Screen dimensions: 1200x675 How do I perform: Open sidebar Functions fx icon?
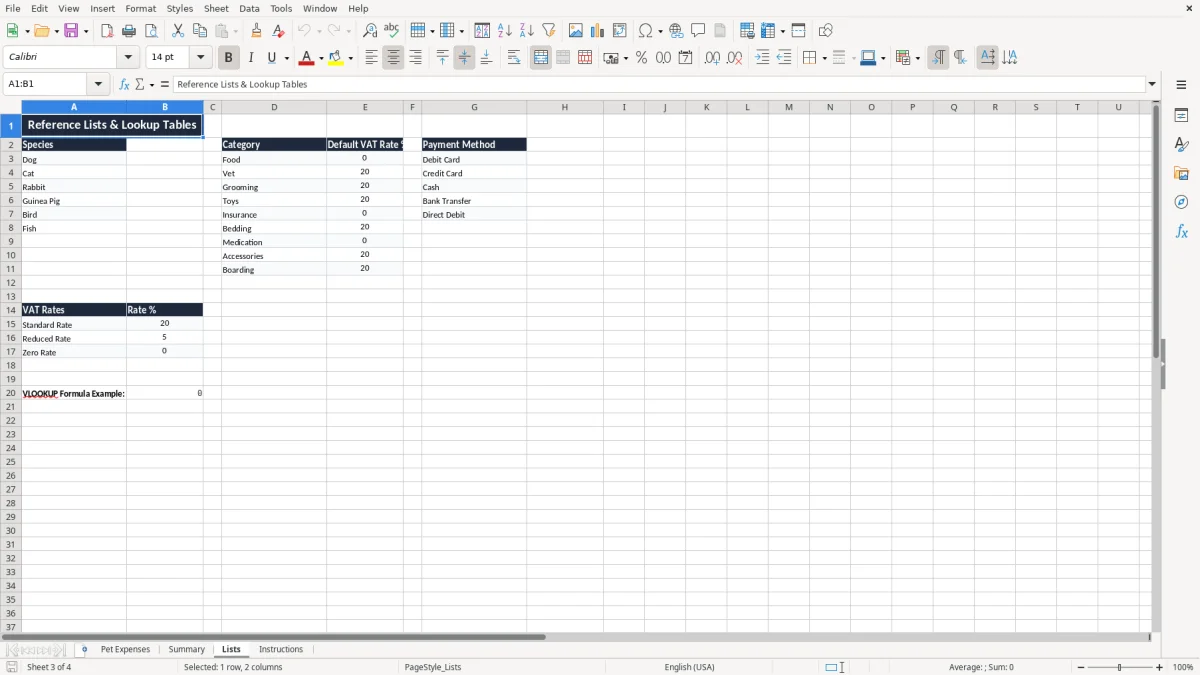click(x=1181, y=231)
